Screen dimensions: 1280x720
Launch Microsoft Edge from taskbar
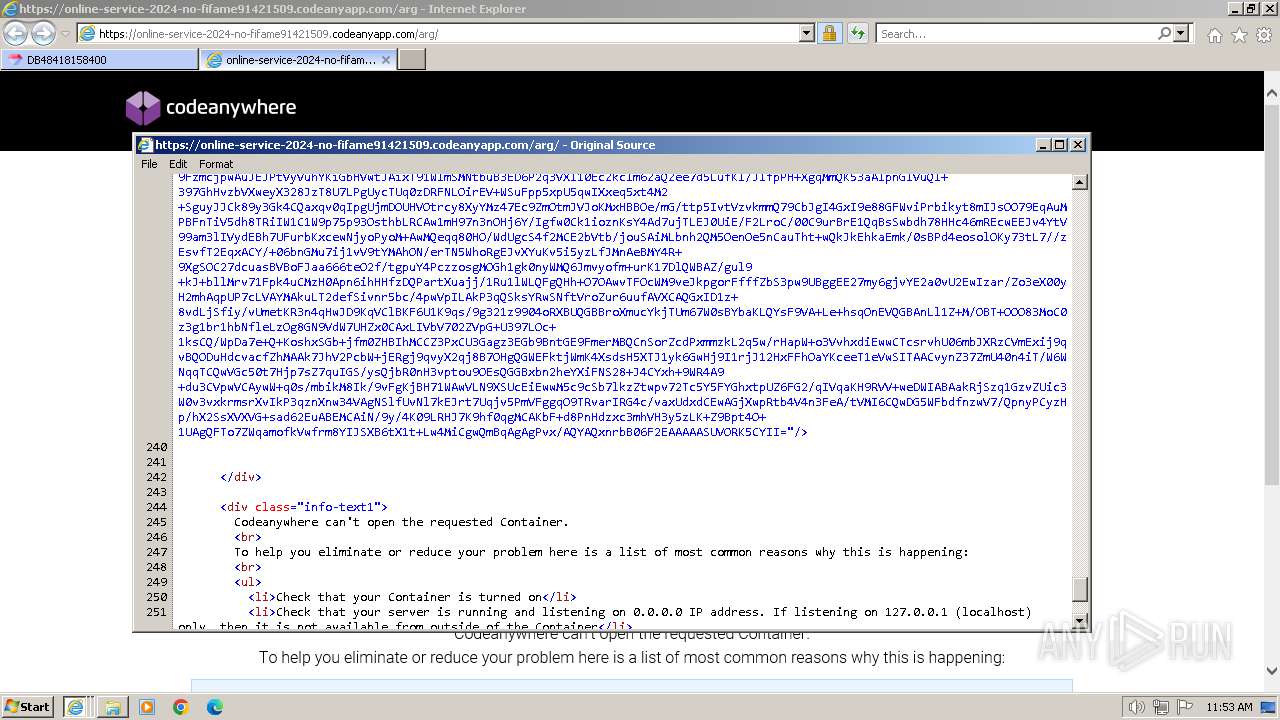(215, 706)
